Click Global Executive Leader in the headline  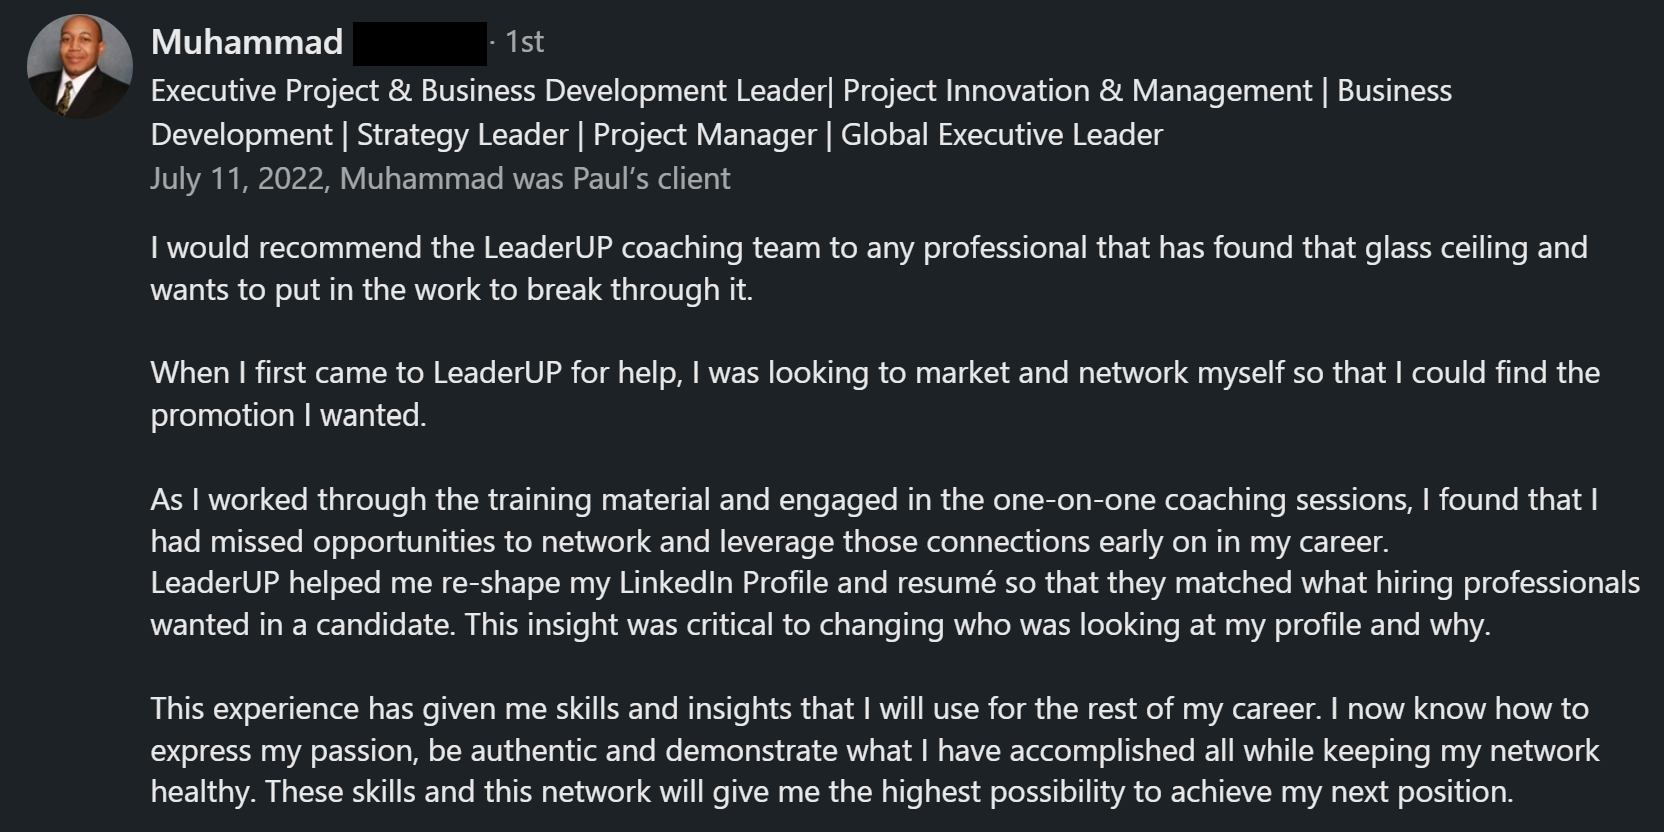[1002, 134]
